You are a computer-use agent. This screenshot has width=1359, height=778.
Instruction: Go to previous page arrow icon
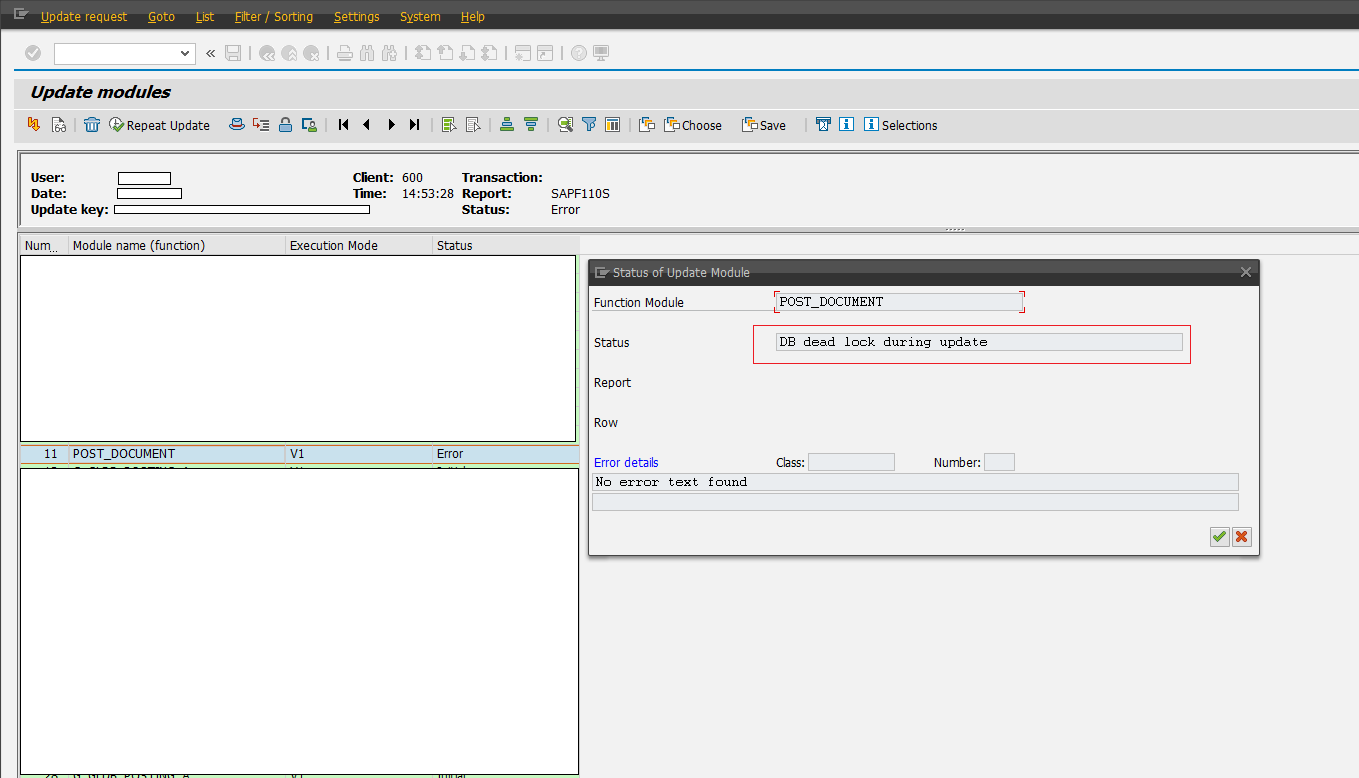tap(367, 125)
